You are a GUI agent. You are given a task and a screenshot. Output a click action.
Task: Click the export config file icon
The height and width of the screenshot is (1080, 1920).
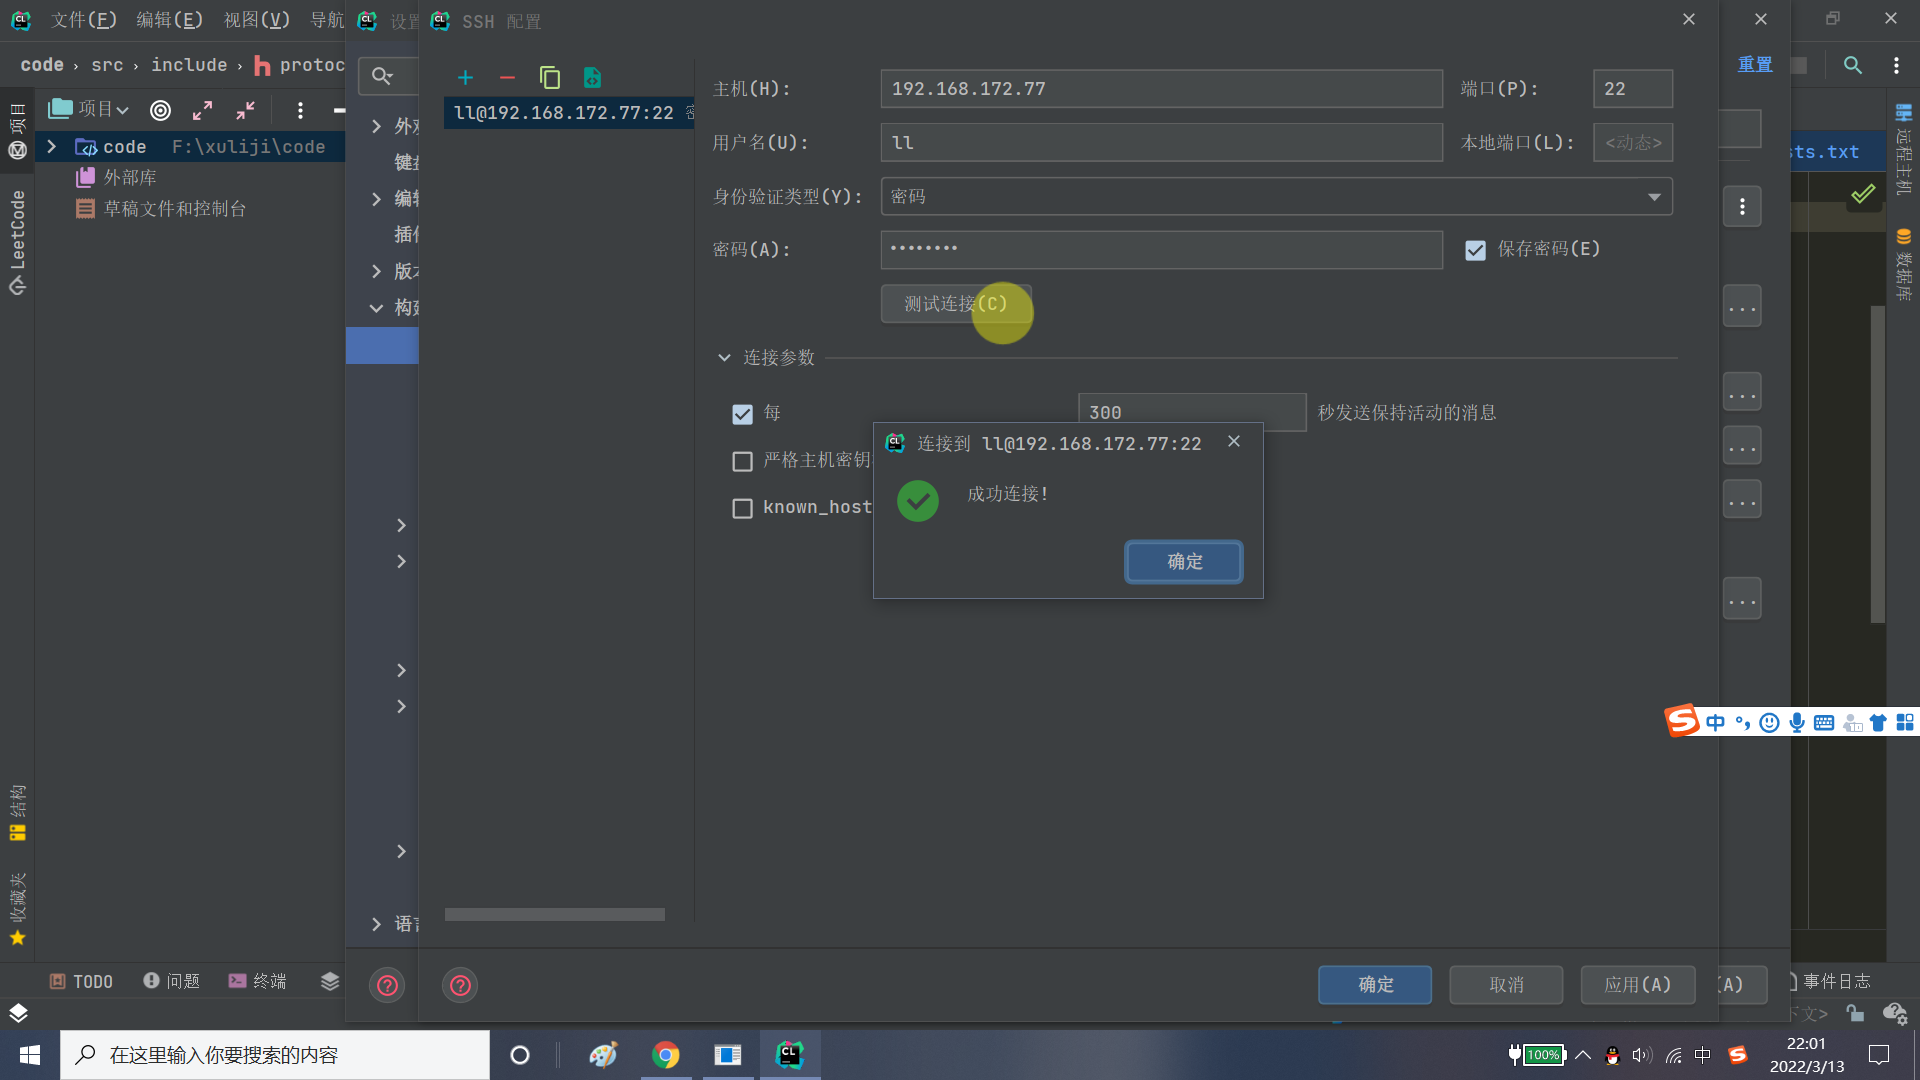pyautogui.click(x=592, y=77)
